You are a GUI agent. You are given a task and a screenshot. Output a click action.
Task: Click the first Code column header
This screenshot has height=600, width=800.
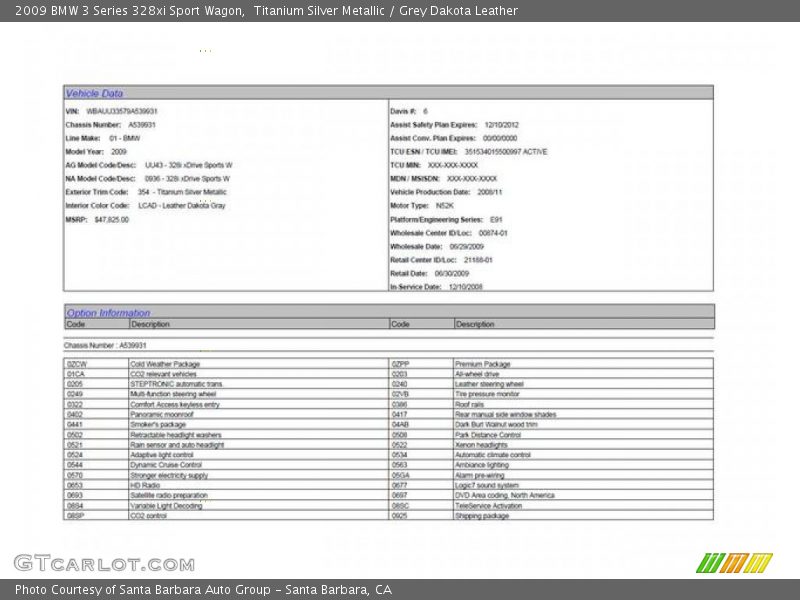pos(76,324)
